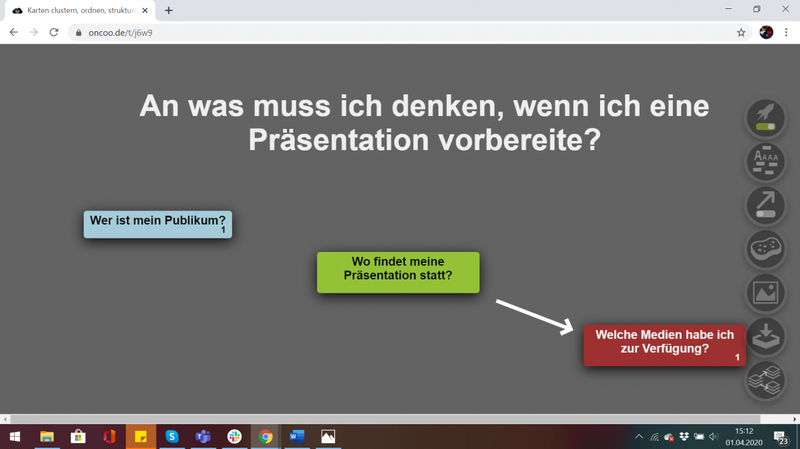Close the 'Karten clustern, ordnen' tab
Viewport: 800px width, 449px height.
click(145, 10)
